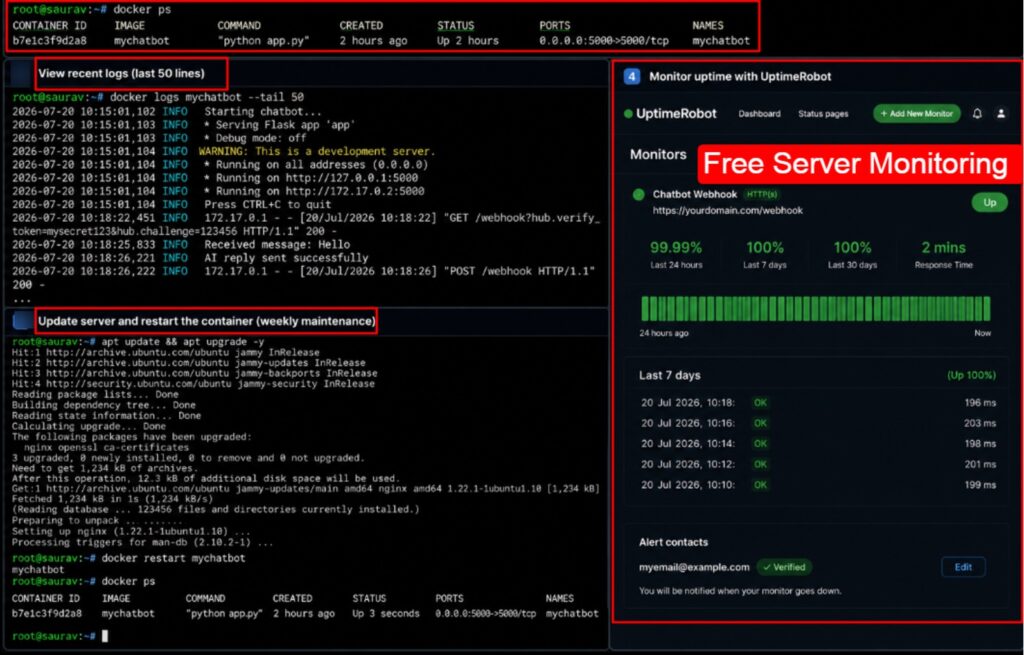Viewport: 1024px width, 655px height.
Task: Click the Update server and restart heading
Action: click(x=206, y=321)
